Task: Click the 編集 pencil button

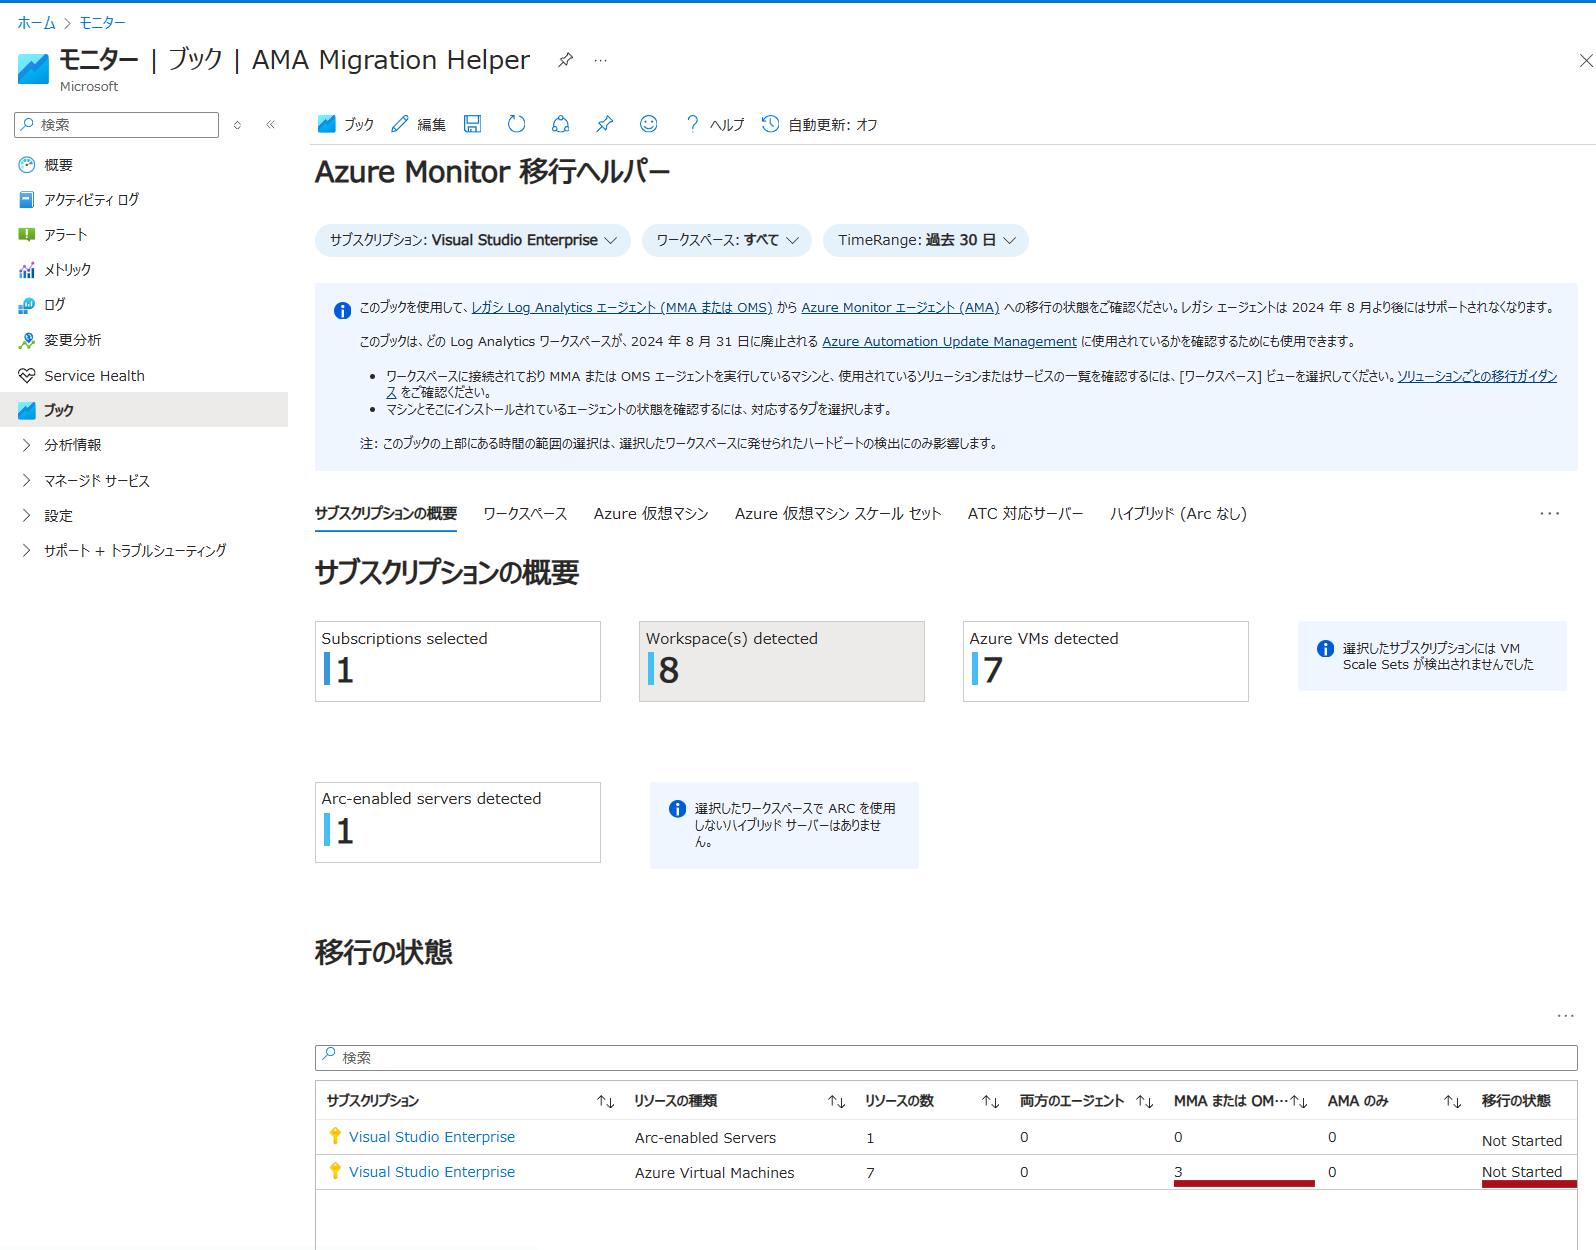Action: 418,124
